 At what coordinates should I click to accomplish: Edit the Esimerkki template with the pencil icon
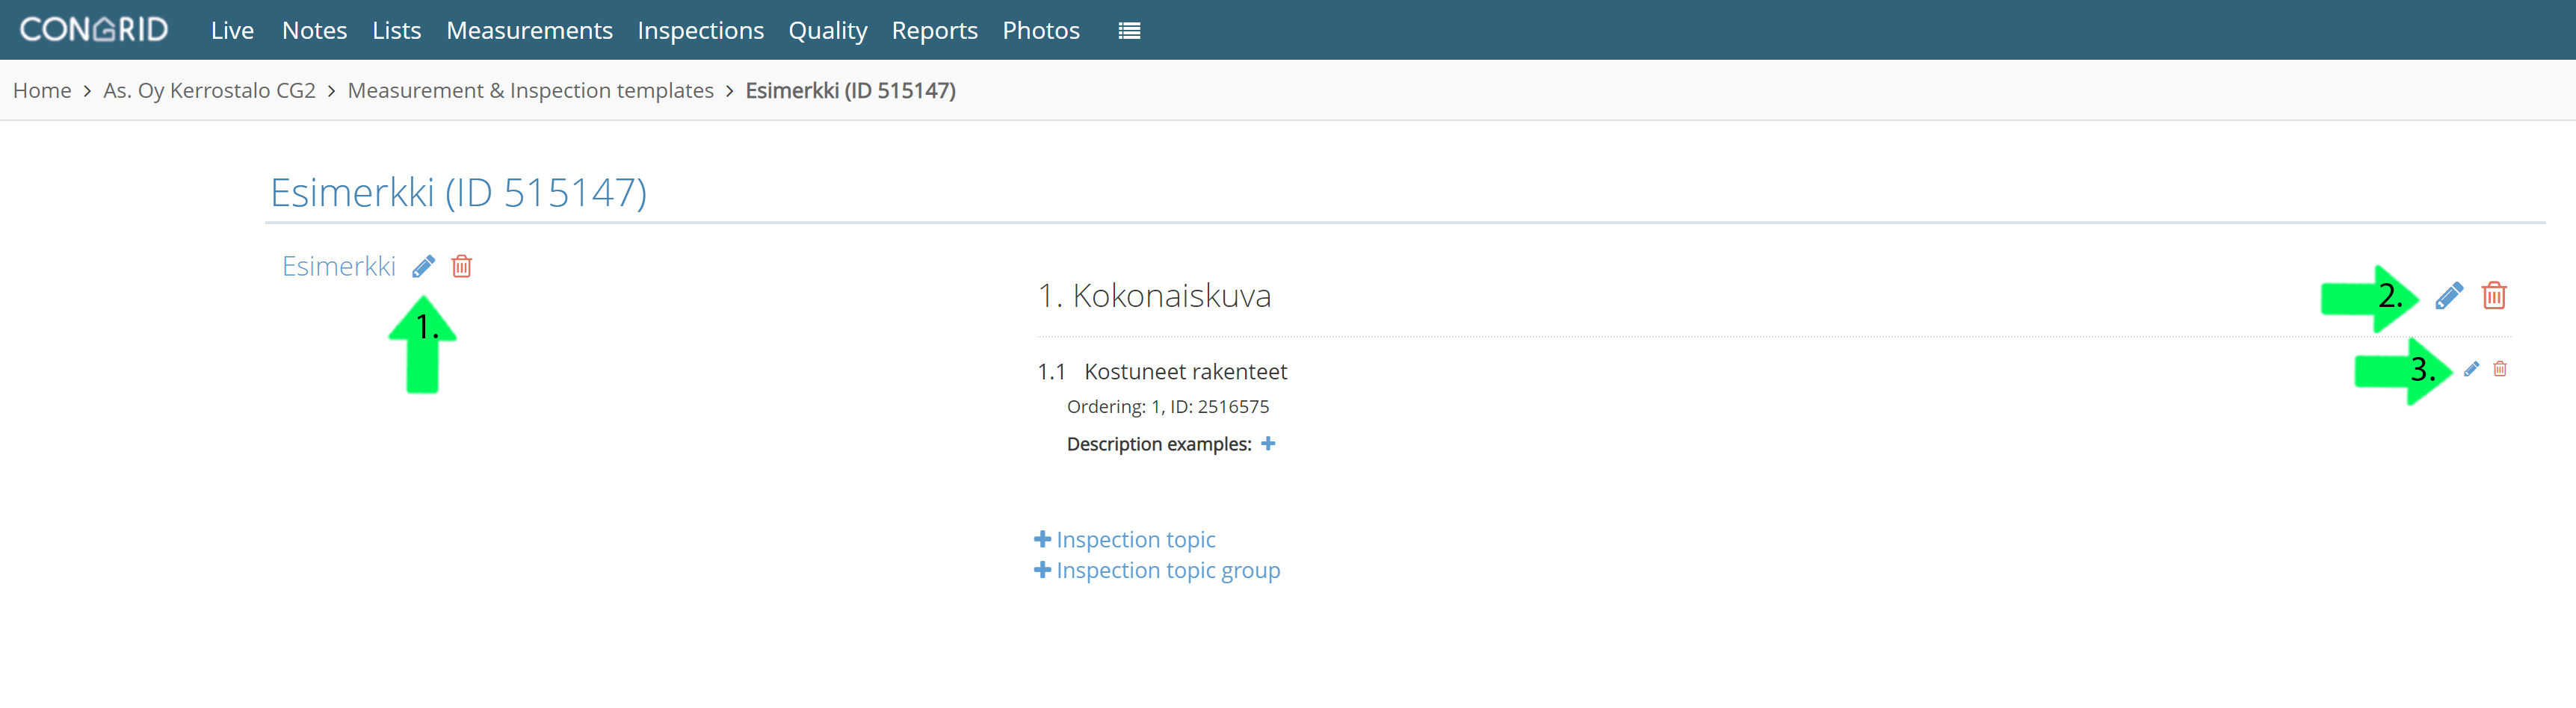point(423,266)
